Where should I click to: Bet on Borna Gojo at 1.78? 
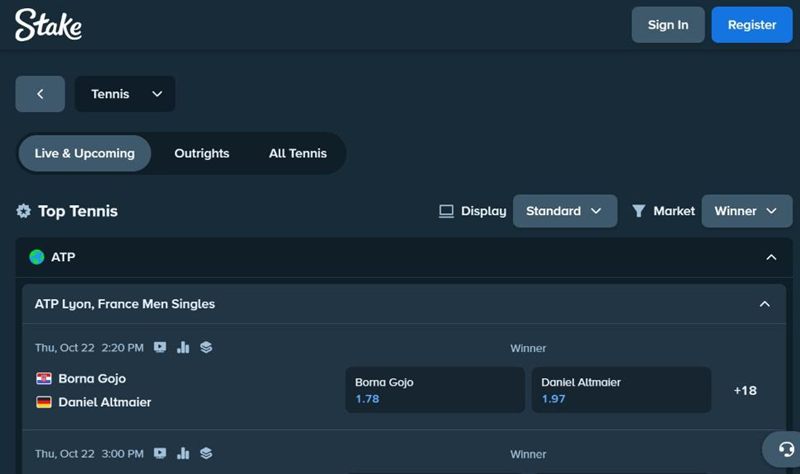[435, 390]
